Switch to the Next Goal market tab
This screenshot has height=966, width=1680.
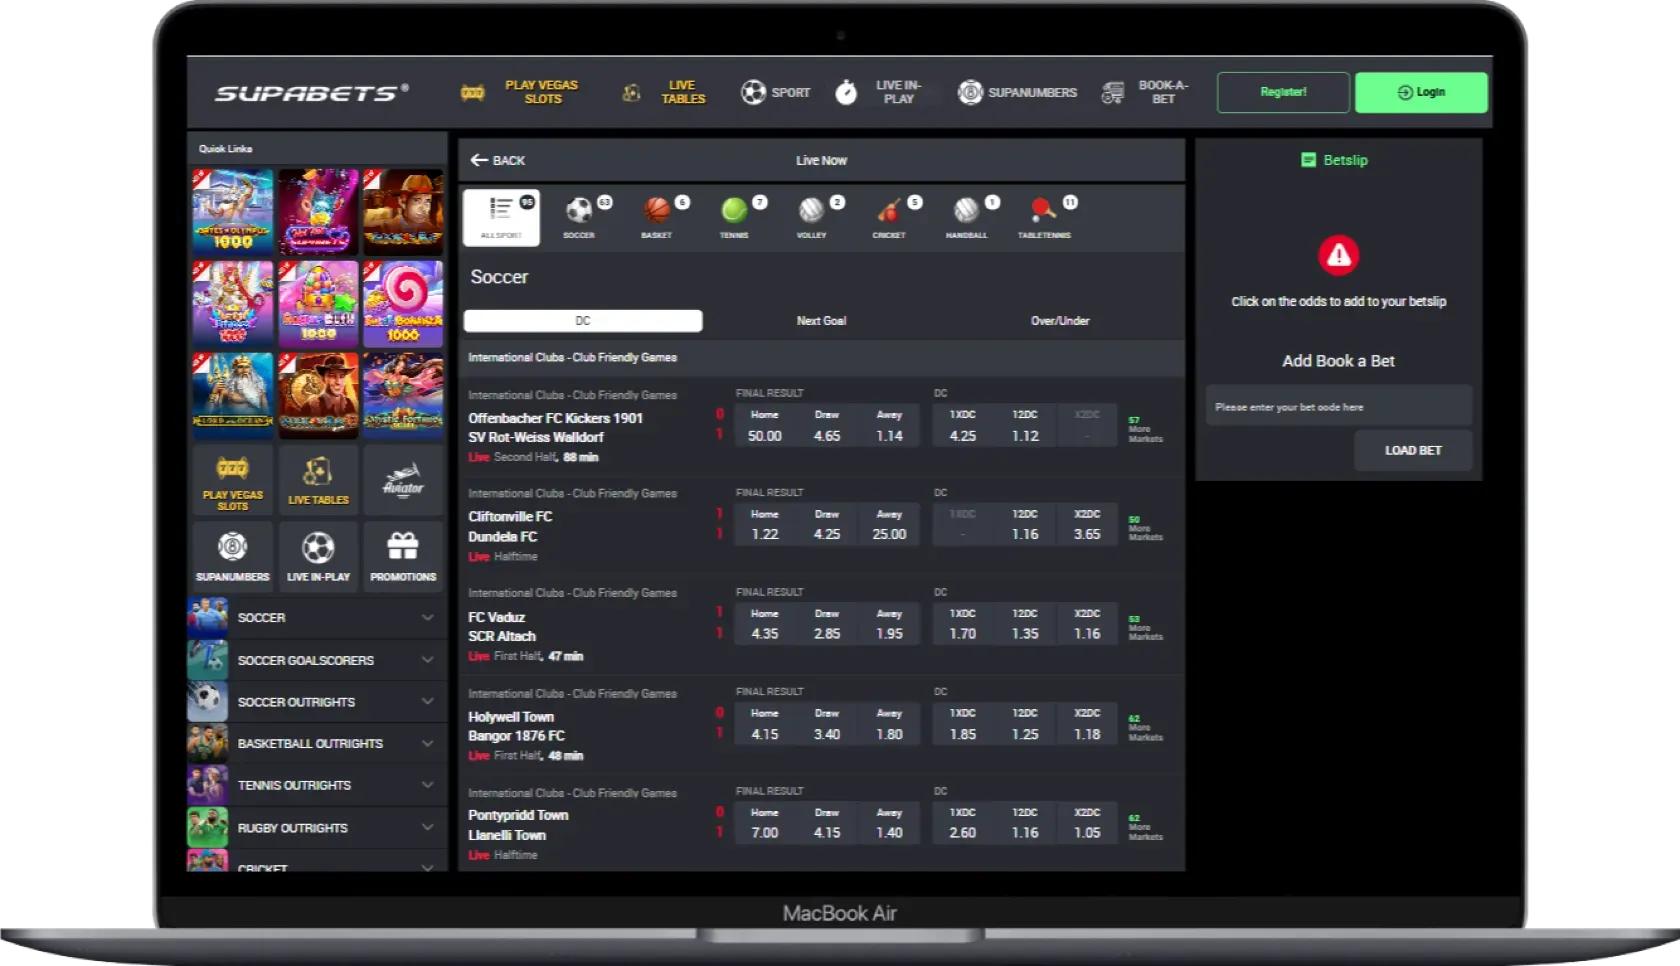[x=821, y=321]
